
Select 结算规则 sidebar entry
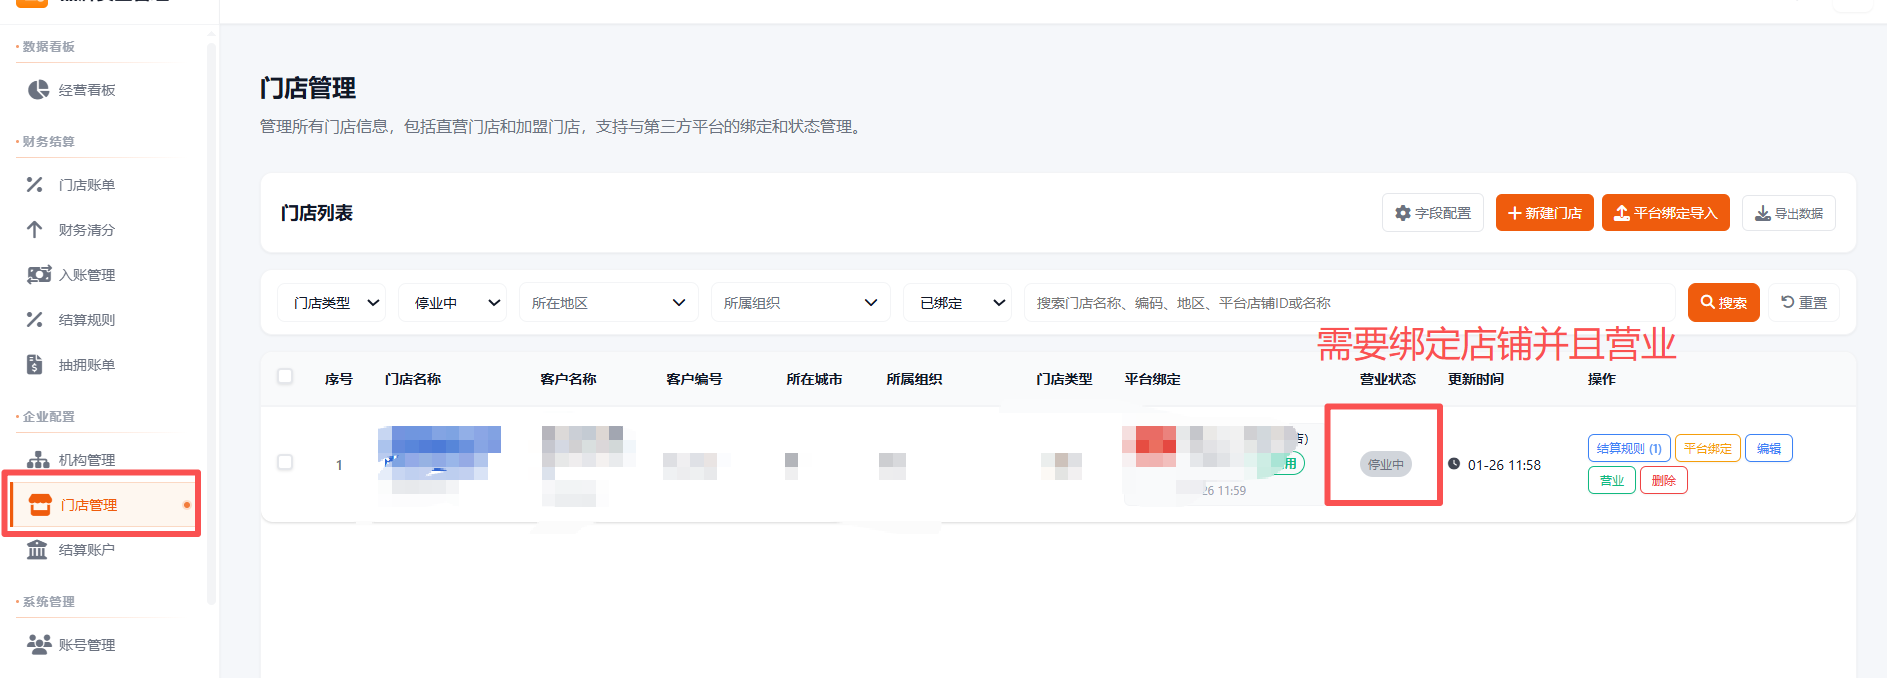pos(87,320)
